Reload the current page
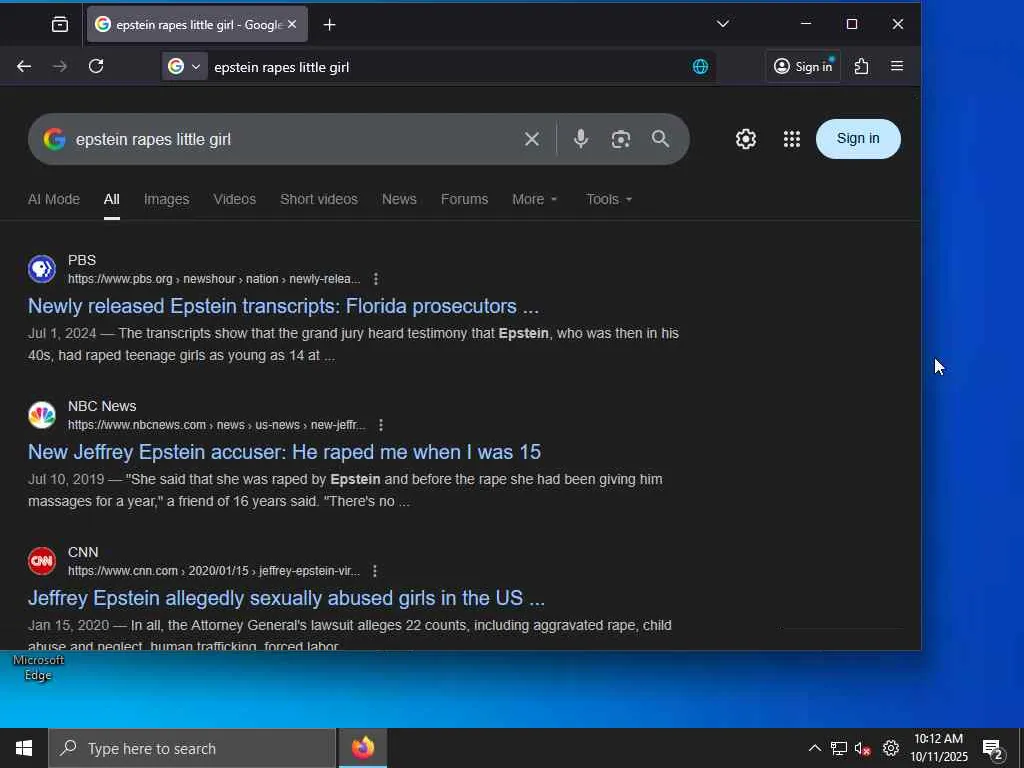 [x=96, y=67]
